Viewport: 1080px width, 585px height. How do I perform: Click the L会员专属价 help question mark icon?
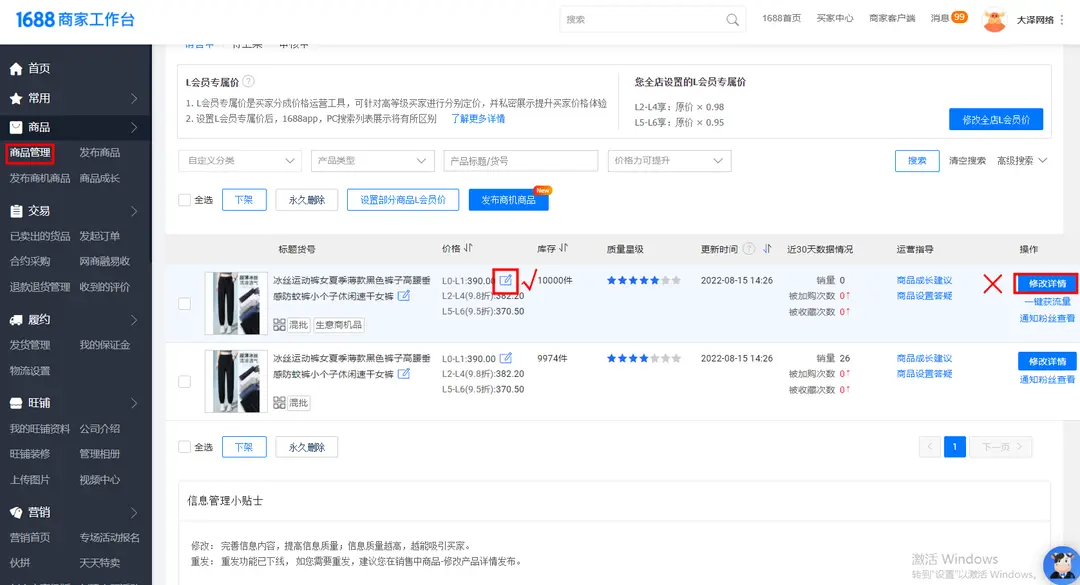point(248,81)
